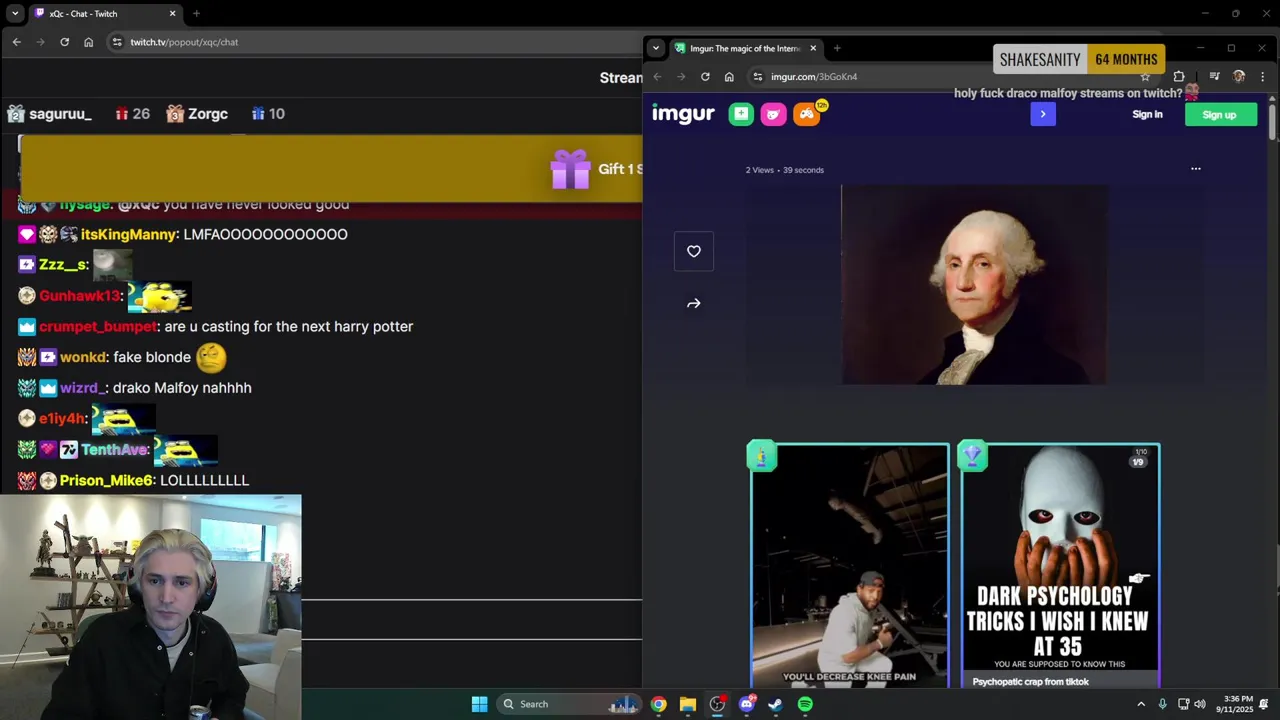Image resolution: width=1280 pixels, height=720 pixels.
Task: Reload the Twitch chat page
Action: tap(64, 42)
